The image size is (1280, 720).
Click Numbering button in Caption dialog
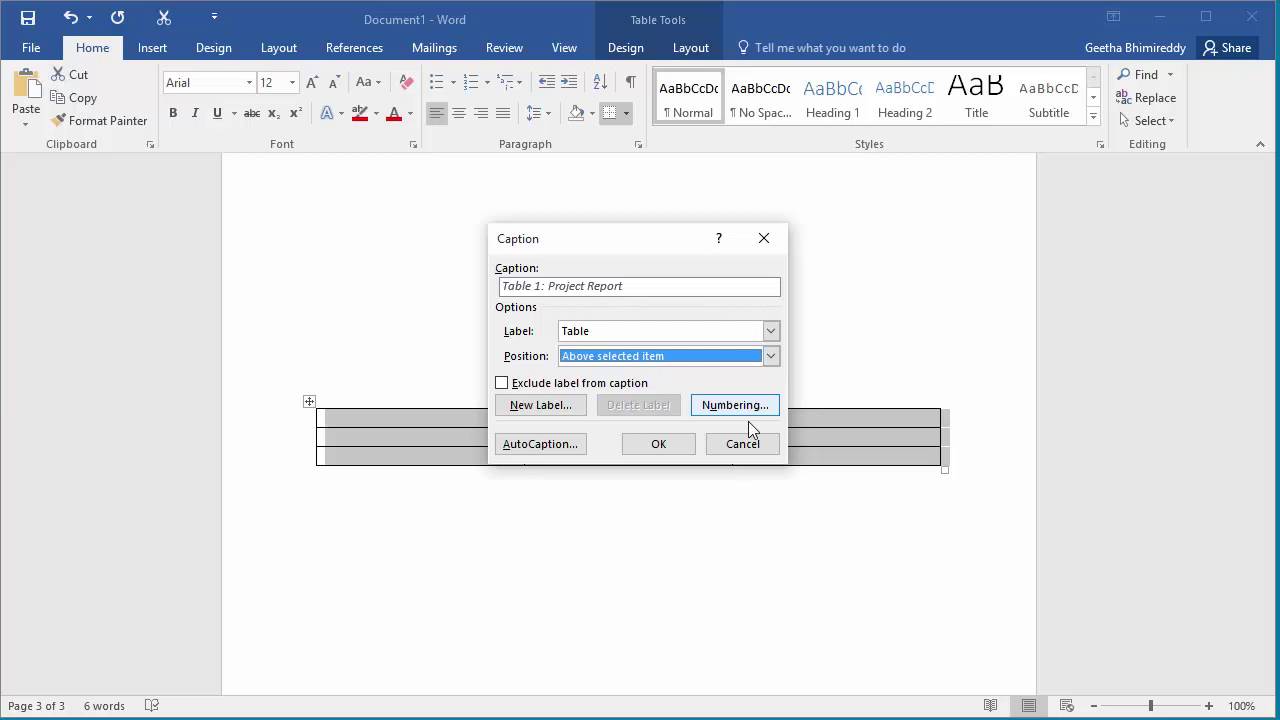tap(735, 405)
